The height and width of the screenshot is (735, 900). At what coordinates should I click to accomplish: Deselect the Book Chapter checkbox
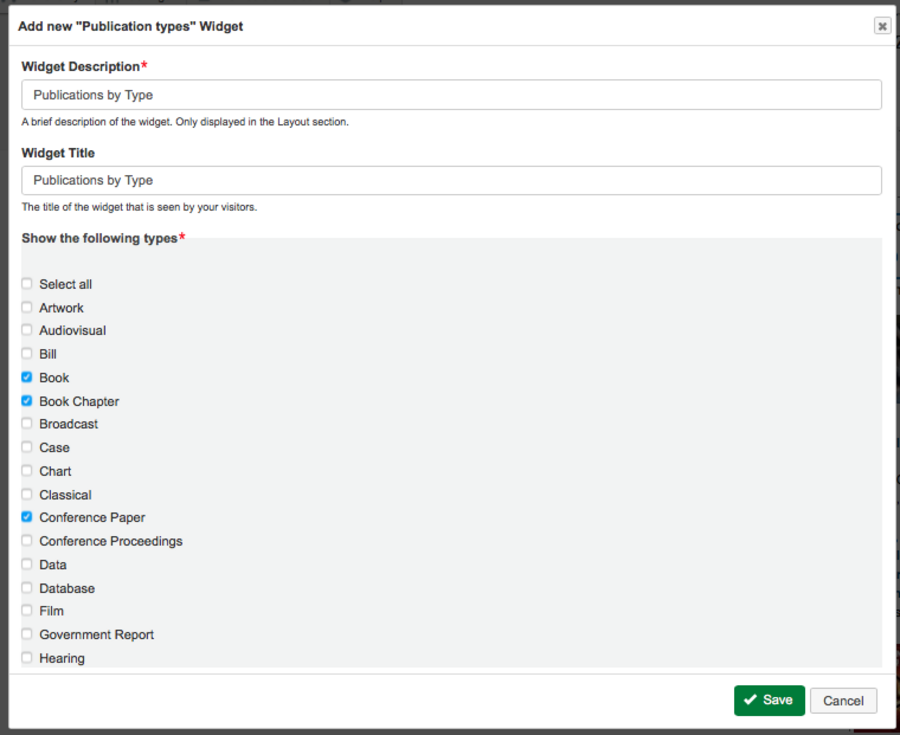coord(27,401)
